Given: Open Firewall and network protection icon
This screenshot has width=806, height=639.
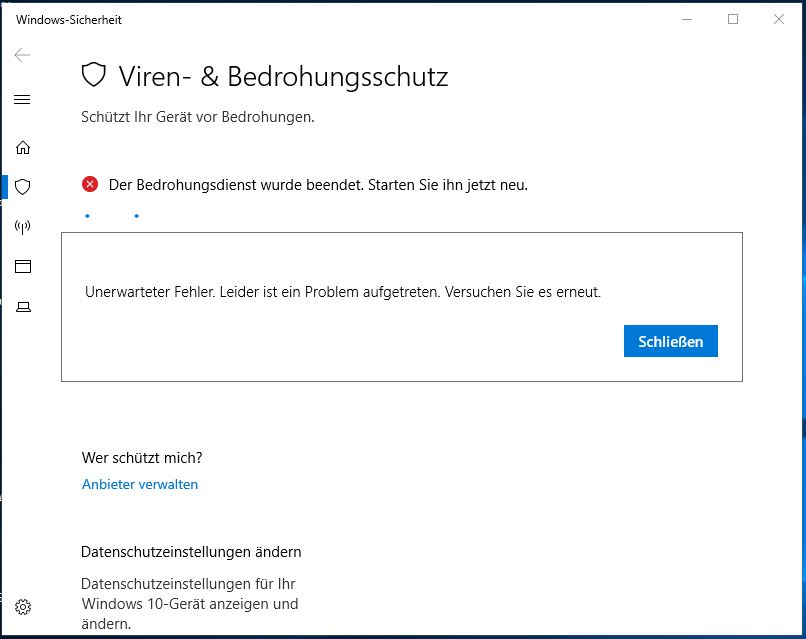Looking at the screenshot, I should [x=23, y=226].
